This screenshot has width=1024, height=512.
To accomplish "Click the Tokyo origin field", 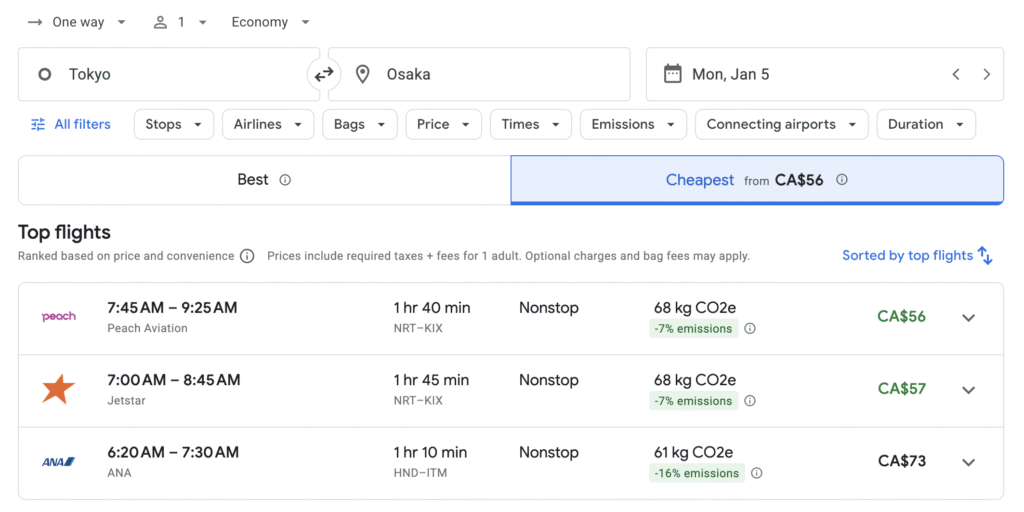I will coord(168,74).
